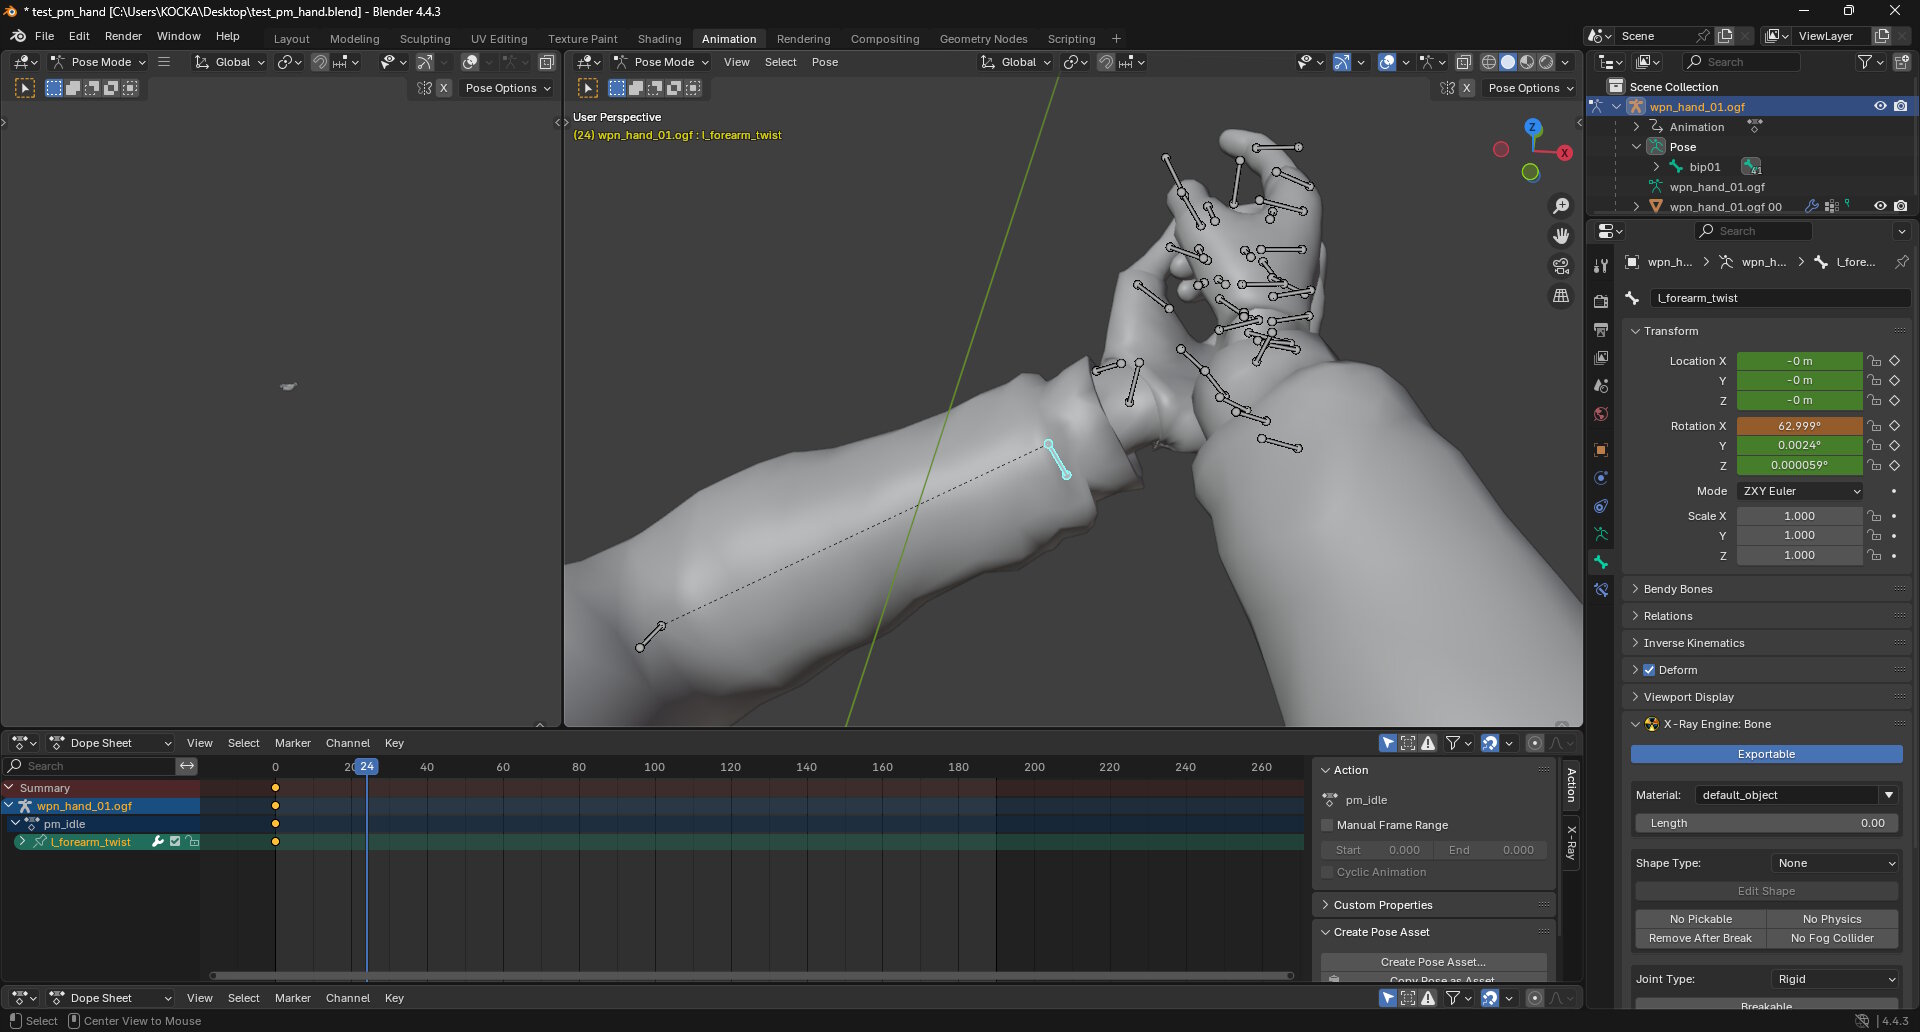Switch to orthographic grid view icon
This screenshot has height=1032, width=1920.
1561,296
